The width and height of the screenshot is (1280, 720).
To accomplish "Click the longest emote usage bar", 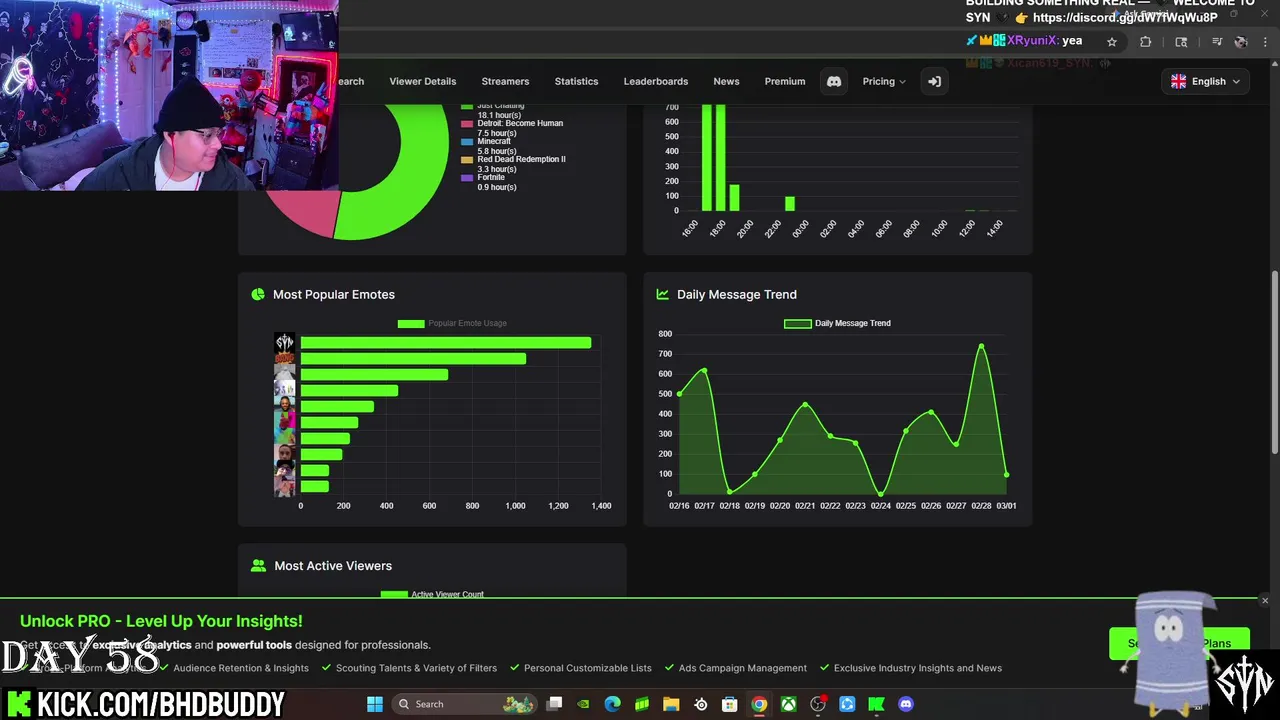I will coord(446,343).
